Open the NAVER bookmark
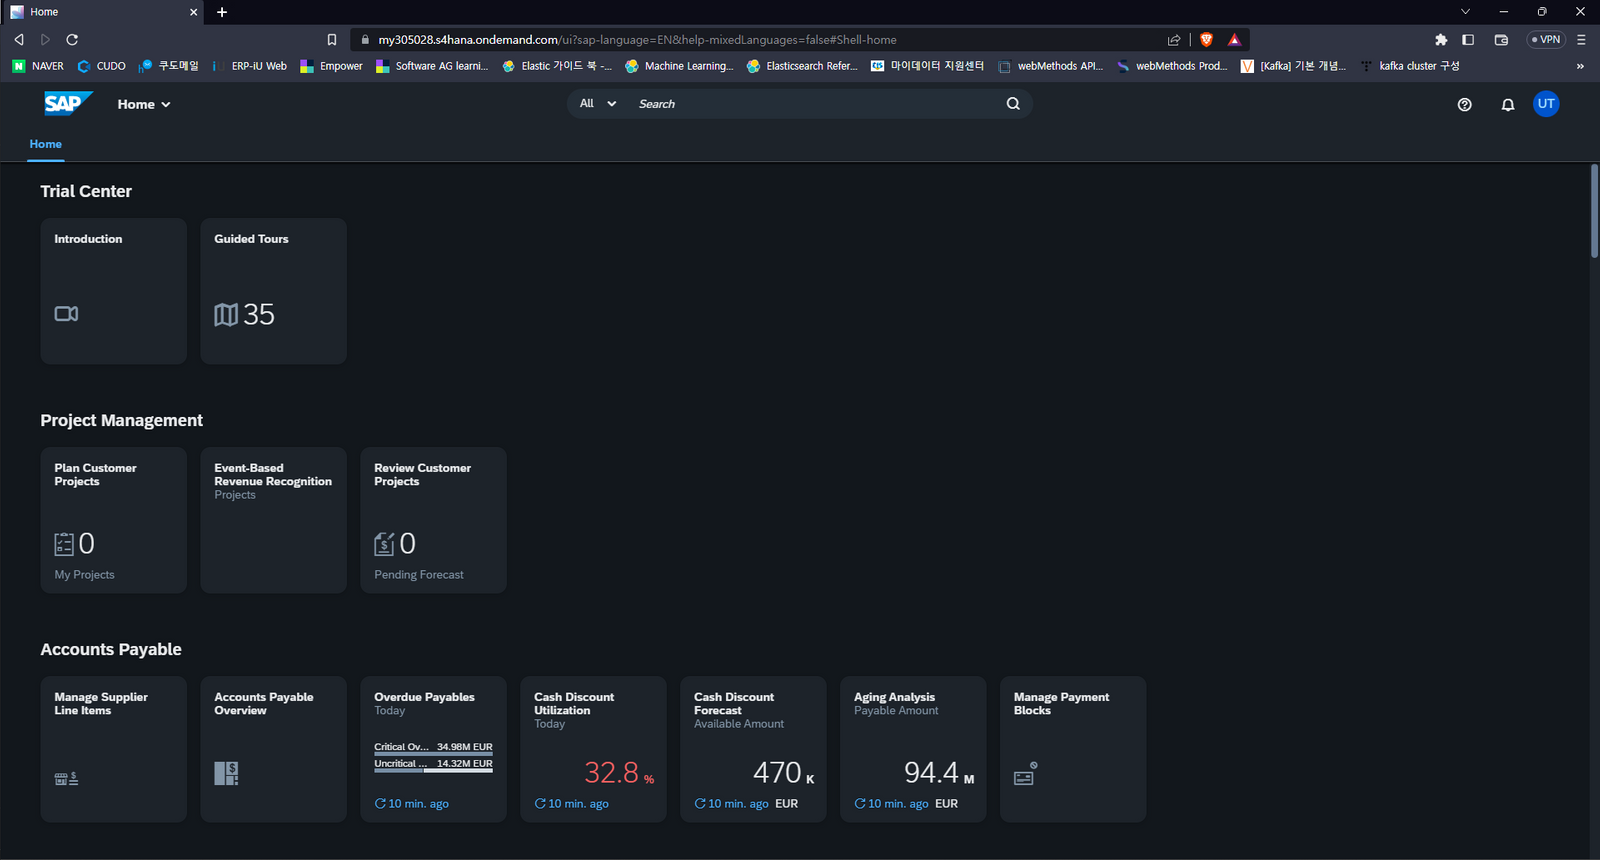This screenshot has height=860, width=1600. point(38,66)
